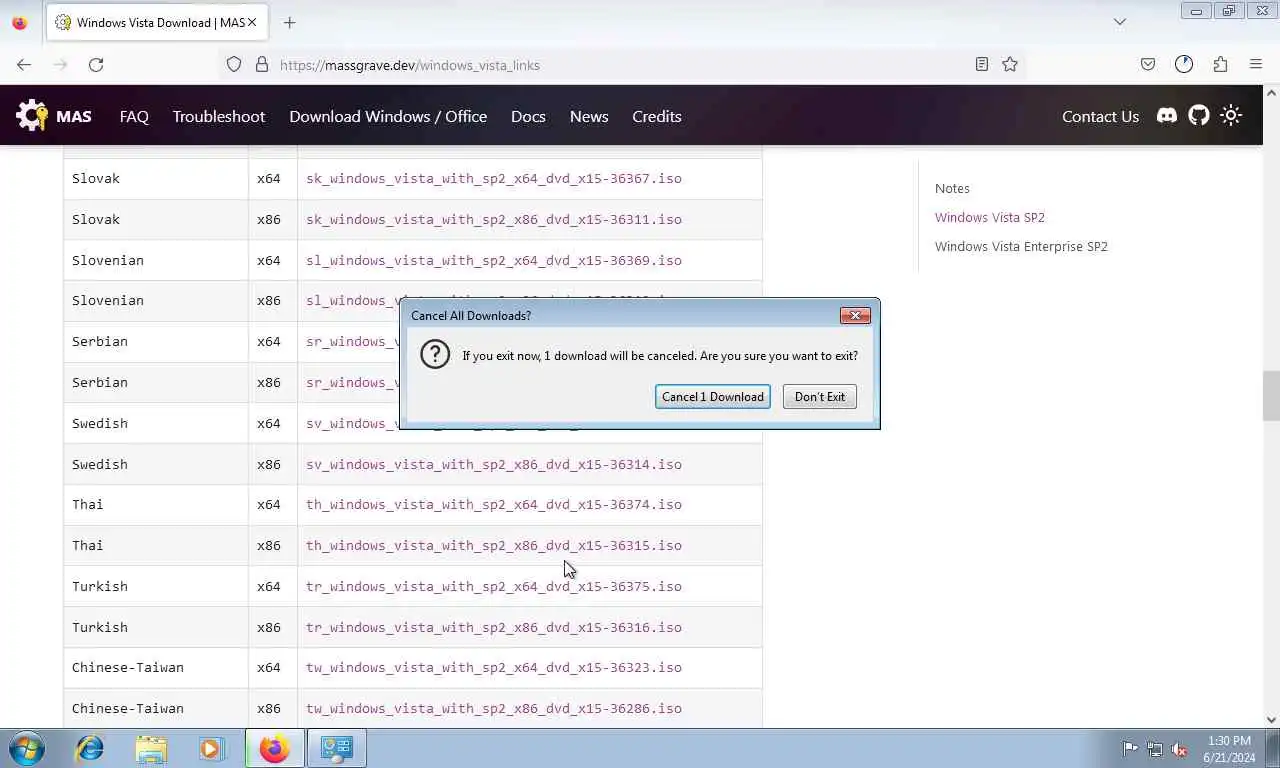Click the download progress icon in toolbar

[1184, 64]
